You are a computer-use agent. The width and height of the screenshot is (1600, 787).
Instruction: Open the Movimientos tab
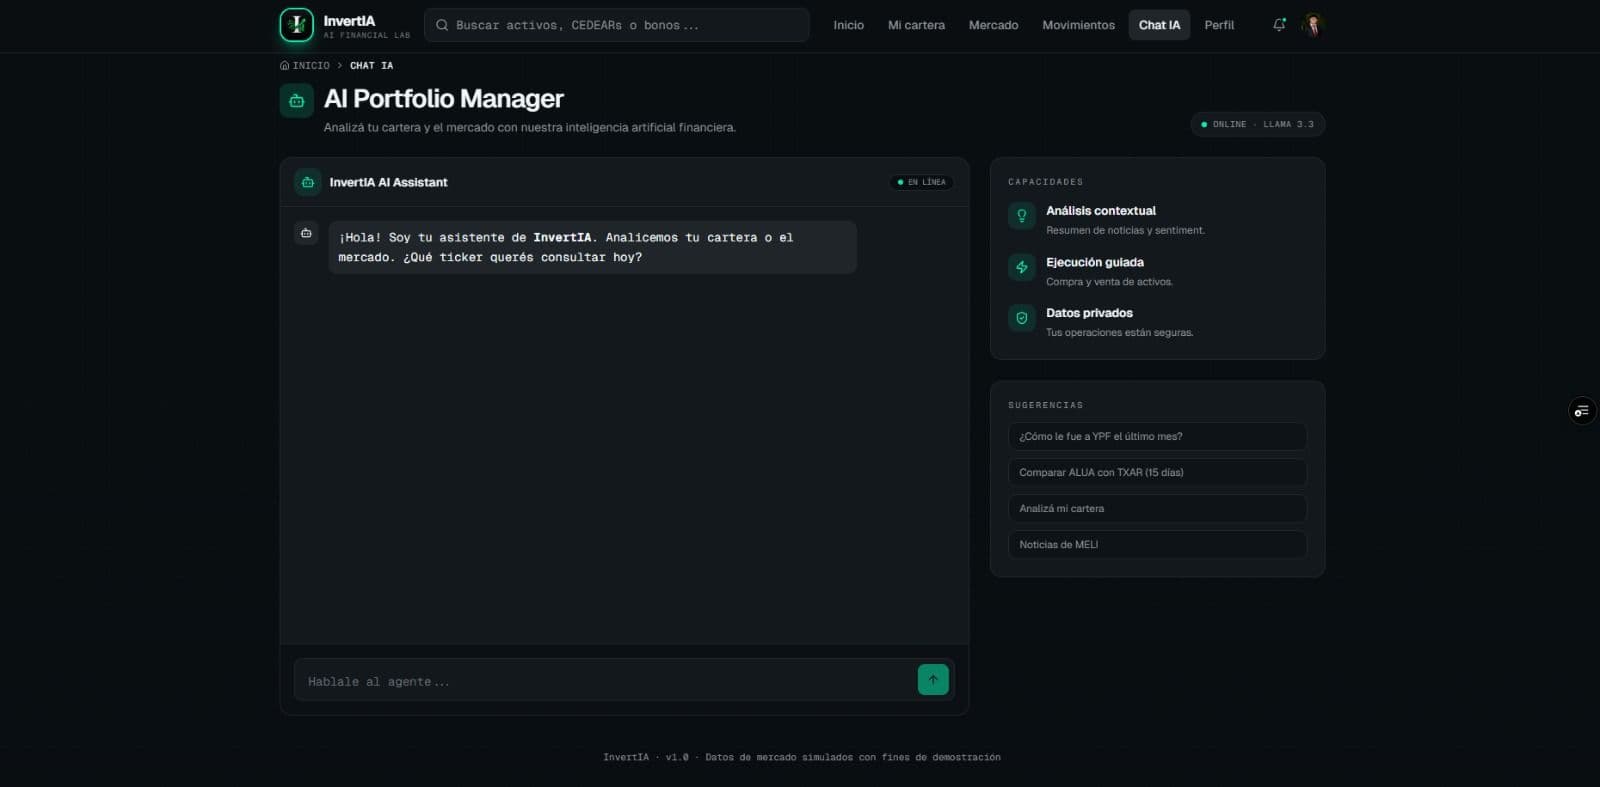[1078, 25]
